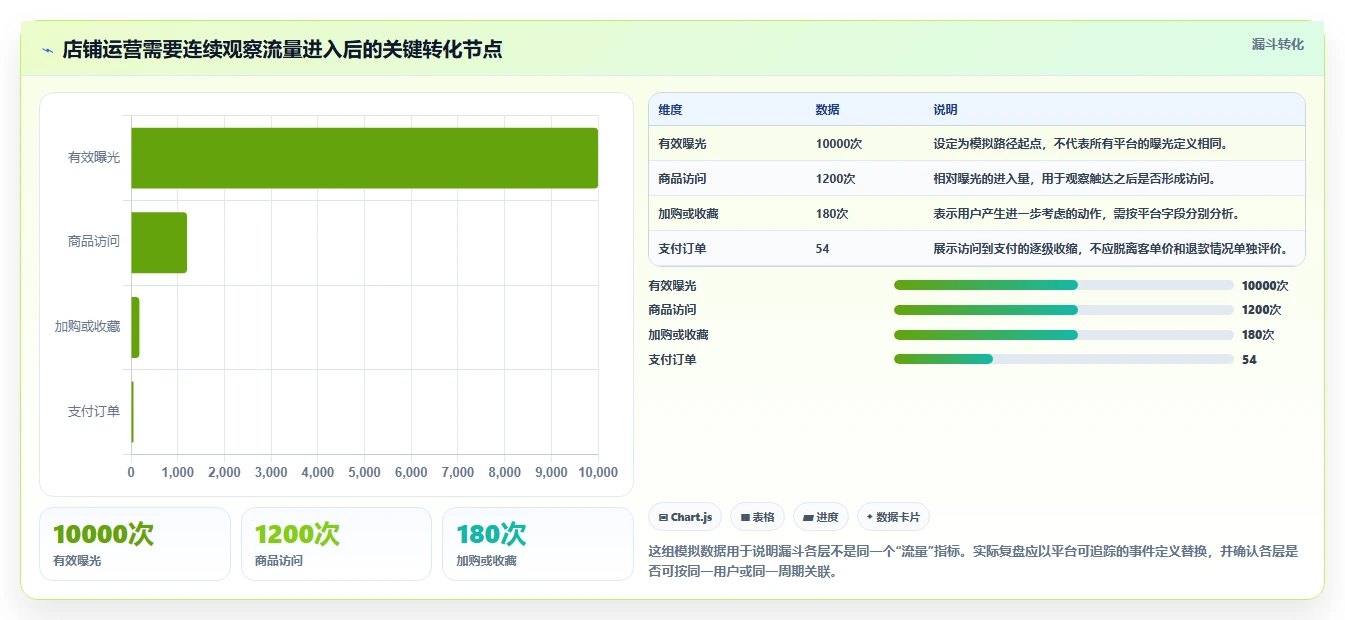
Task: Click the 有效曝光 progress bar
Action: 1064,285
